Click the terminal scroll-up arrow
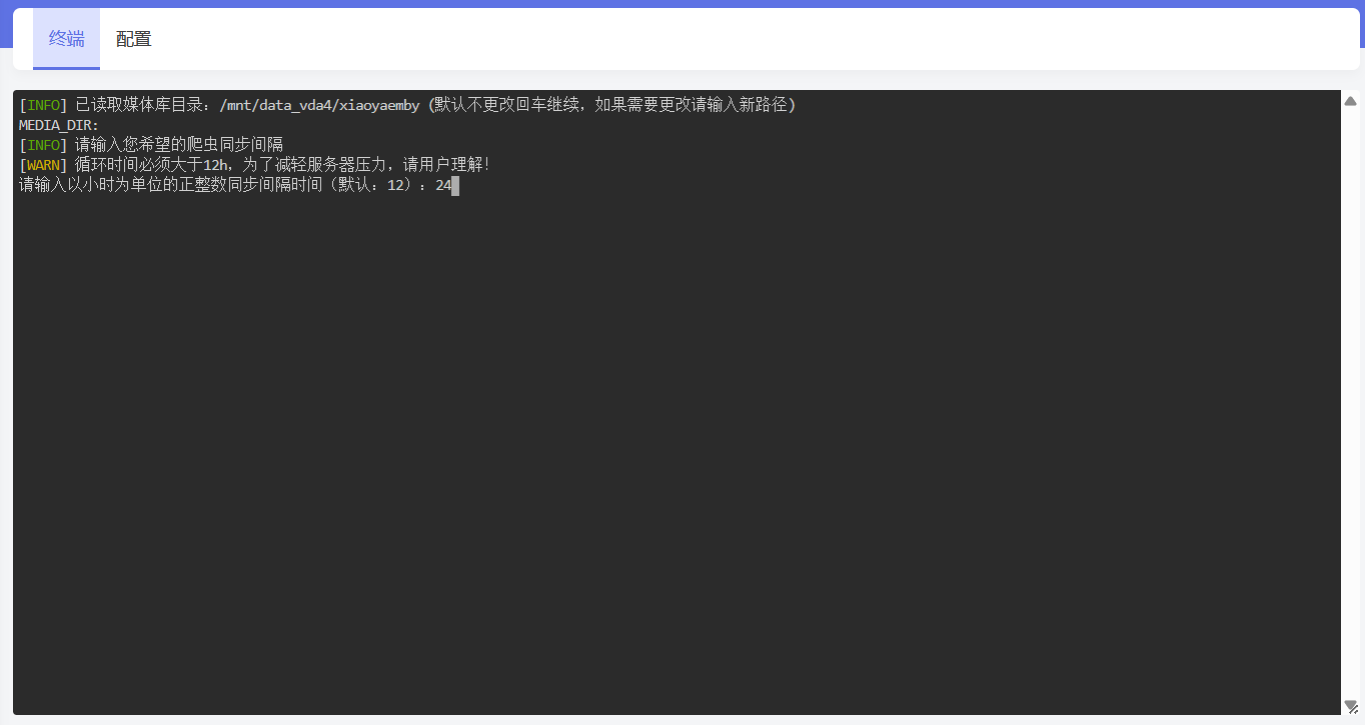 [1350, 101]
